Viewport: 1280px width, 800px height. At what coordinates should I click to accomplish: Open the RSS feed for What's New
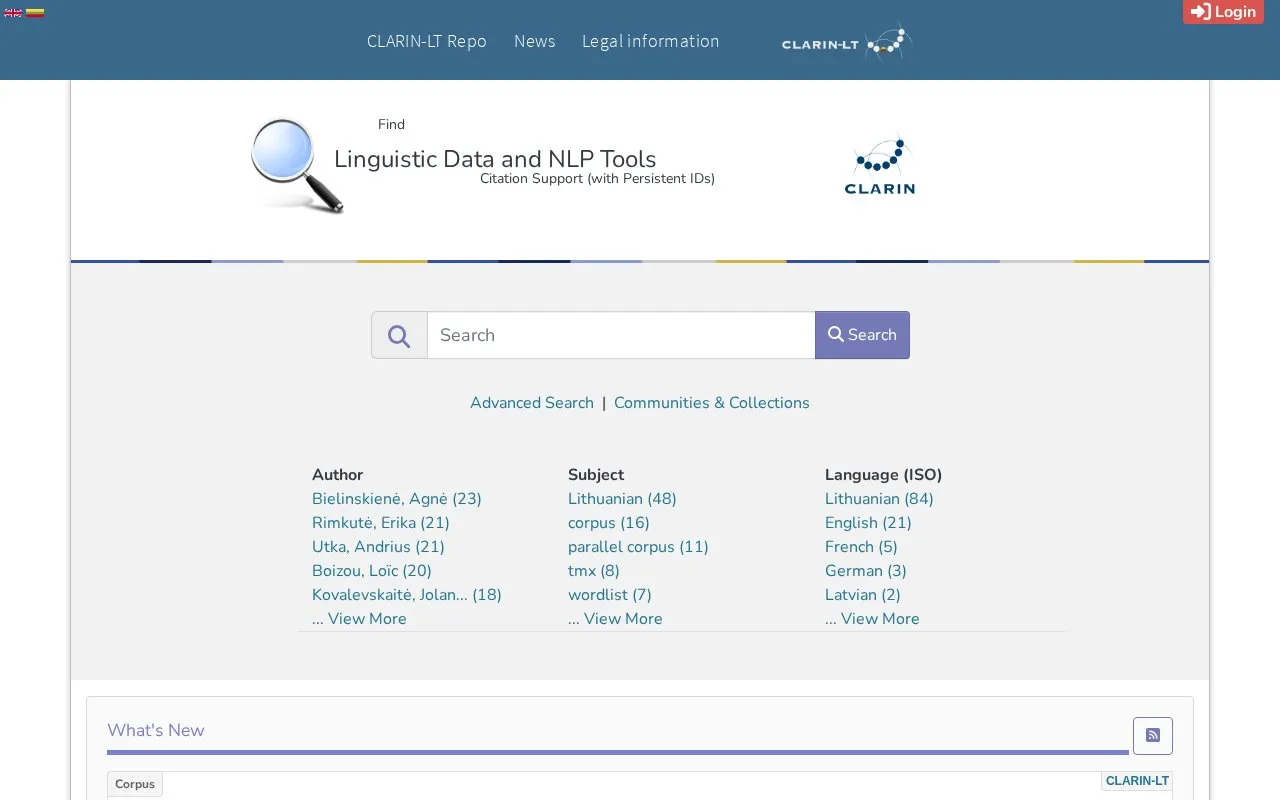click(x=1153, y=736)
